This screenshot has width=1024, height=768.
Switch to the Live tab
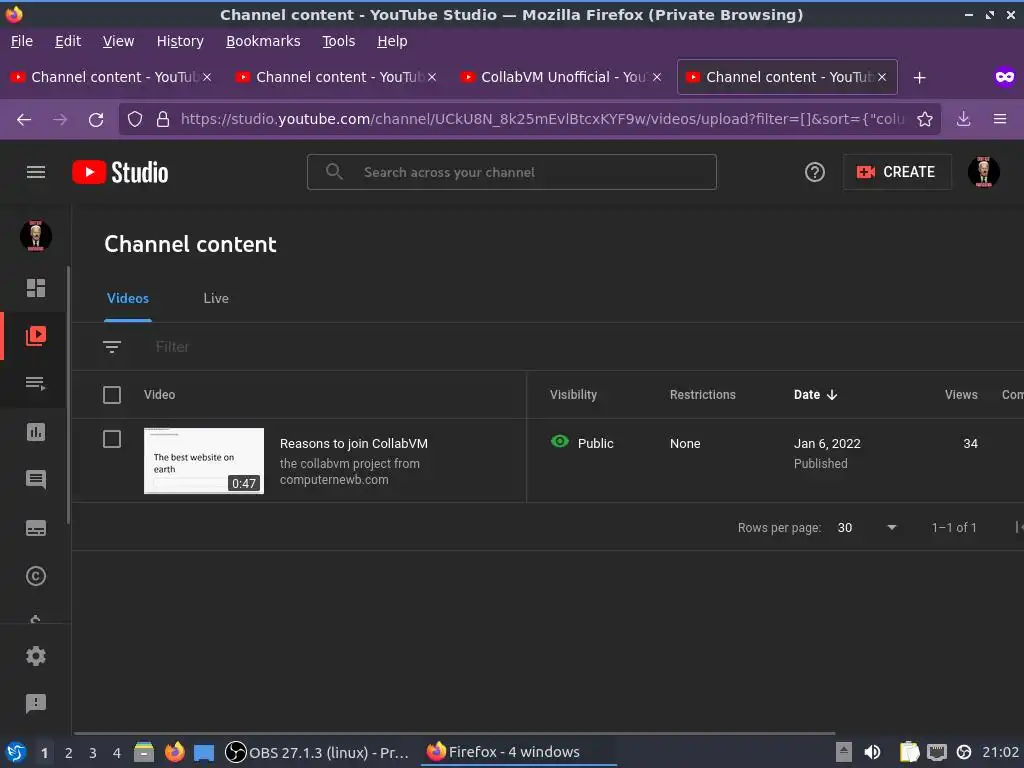tap(216, 298)
